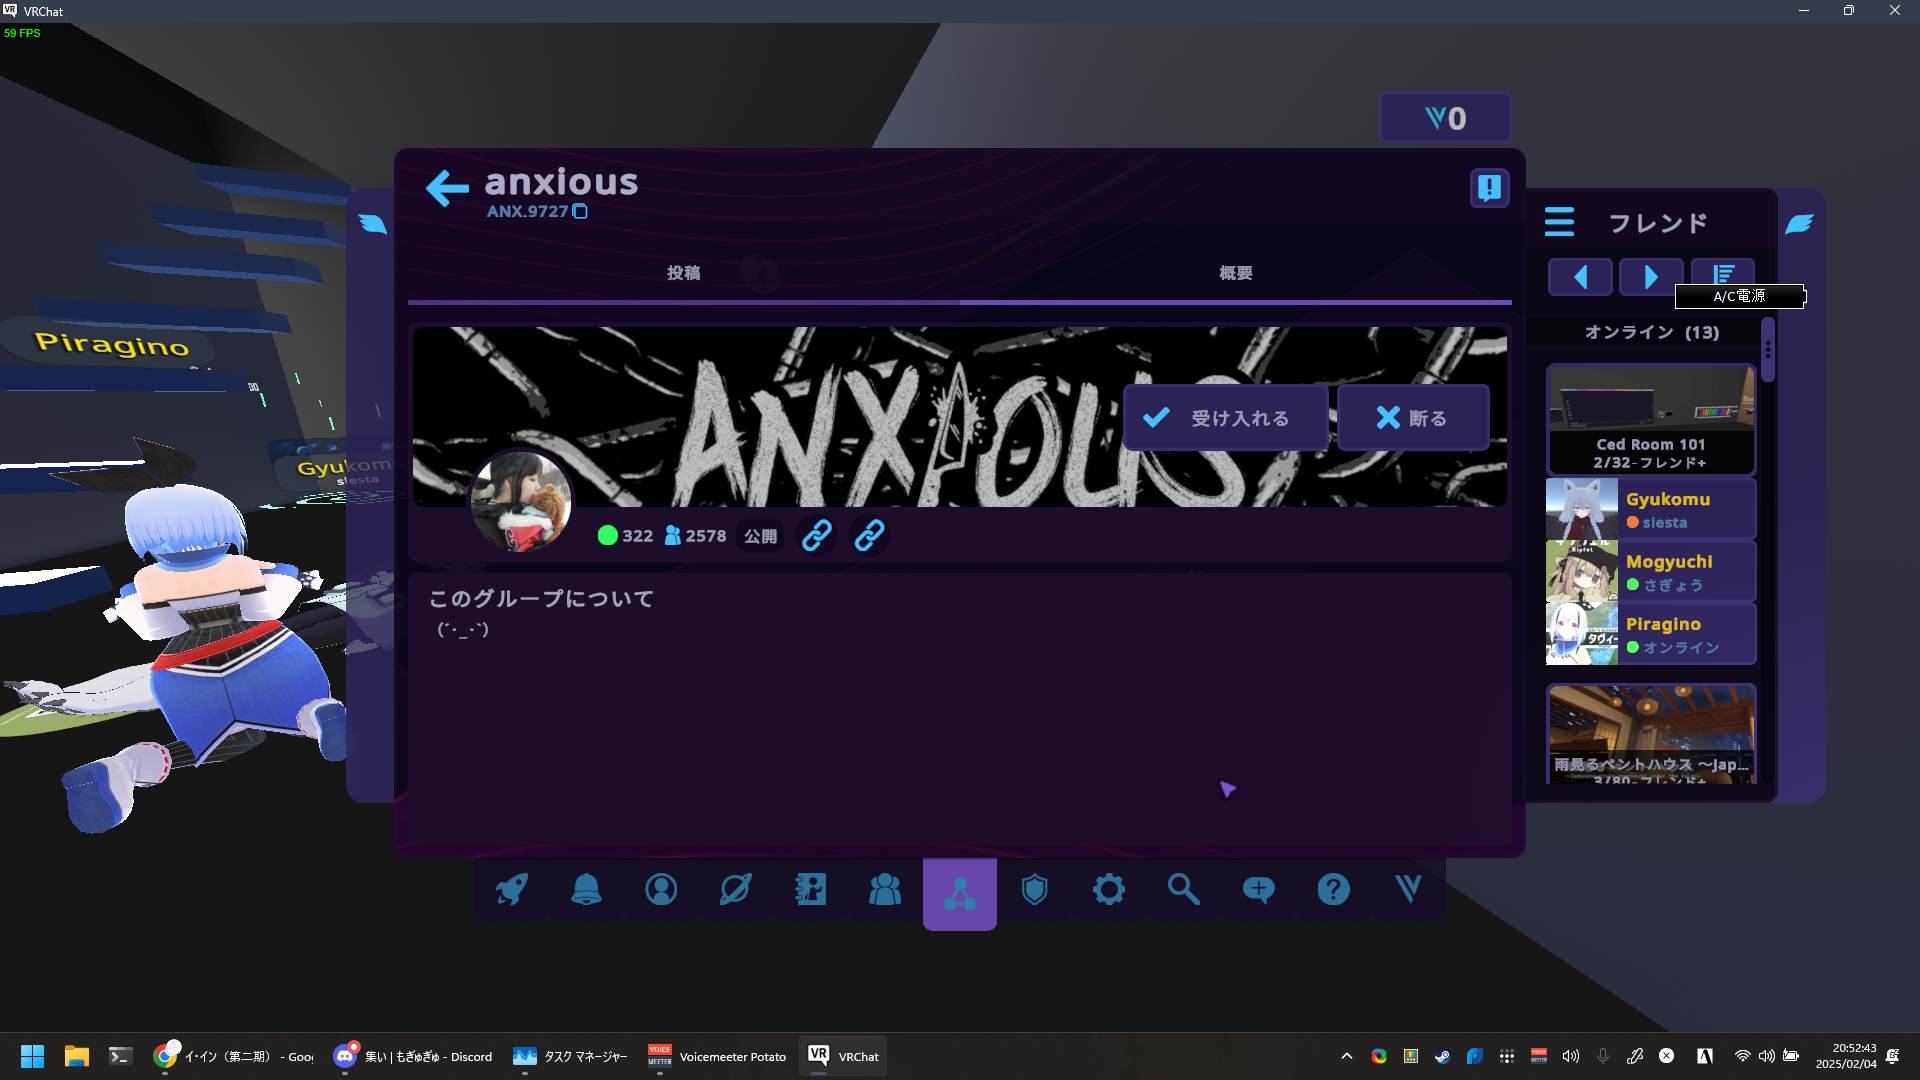
Task: Go back with the arrow beside anxious
Action: 446,187
